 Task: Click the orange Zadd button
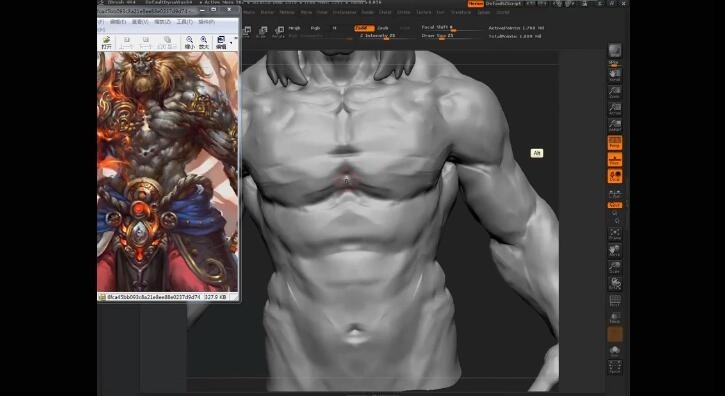point(364,28)
